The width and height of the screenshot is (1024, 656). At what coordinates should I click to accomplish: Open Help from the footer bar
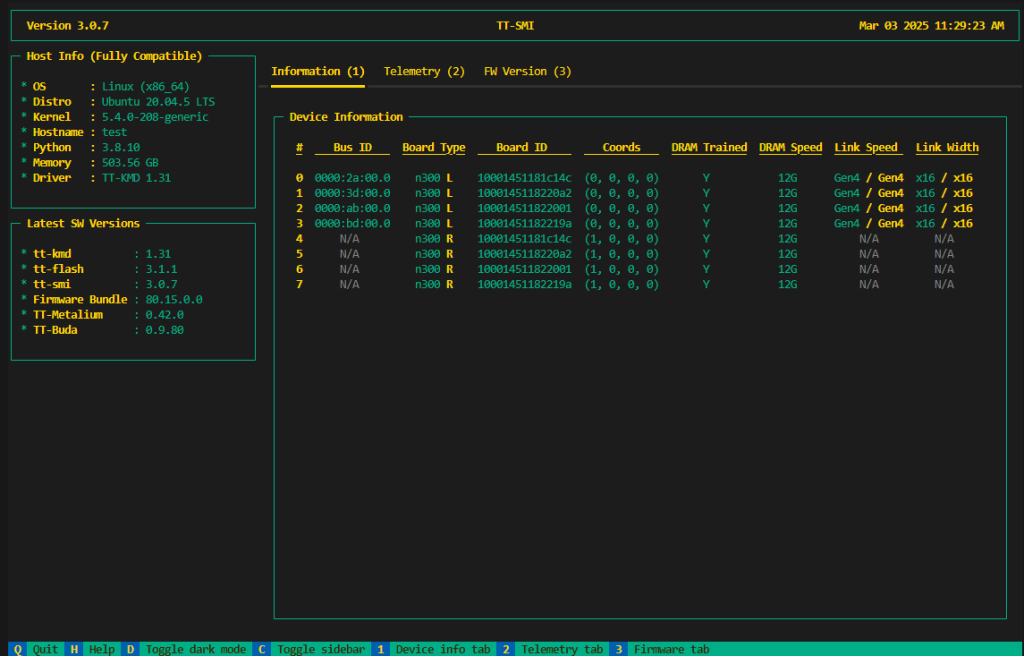[x=90, y=648]
